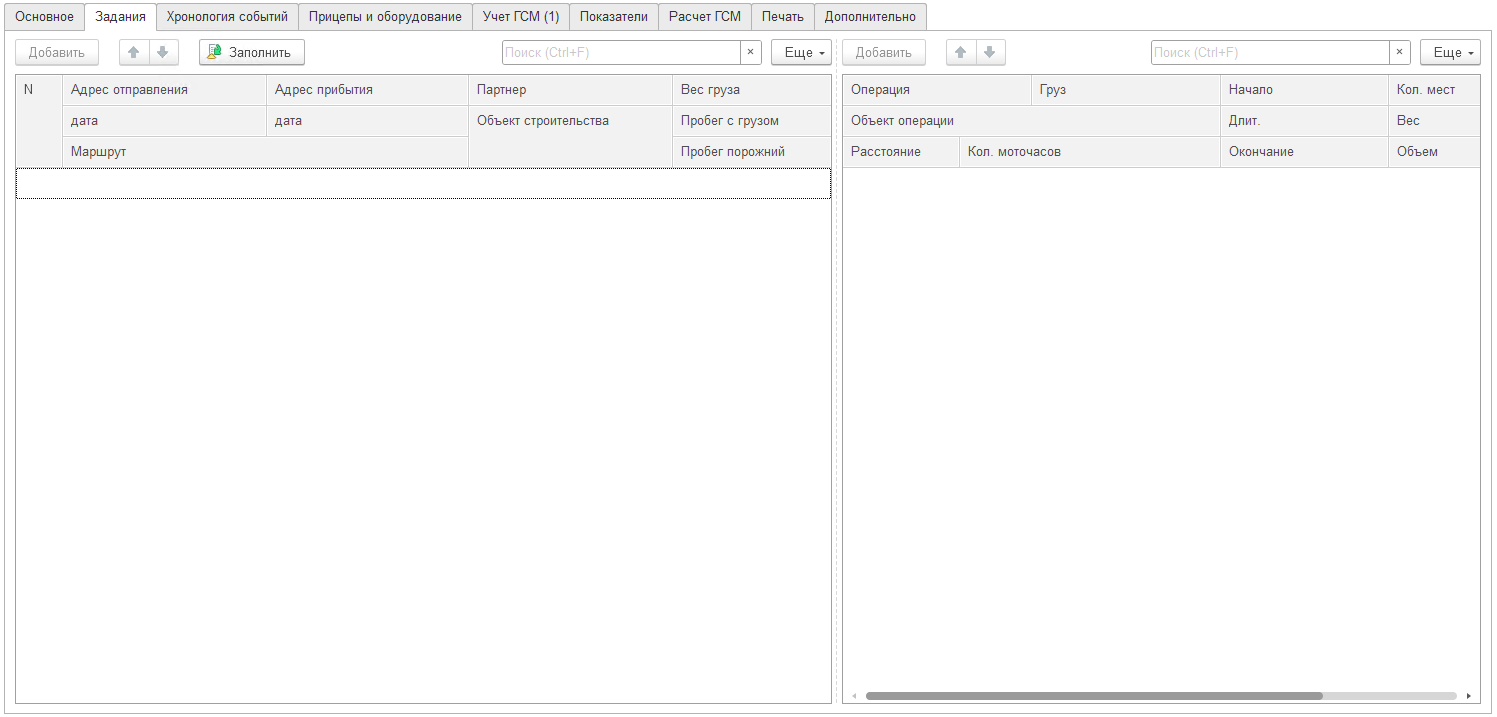Screen dimensions: 1497x717
Task: Click the Заполнить button
Action: [251, 52]
